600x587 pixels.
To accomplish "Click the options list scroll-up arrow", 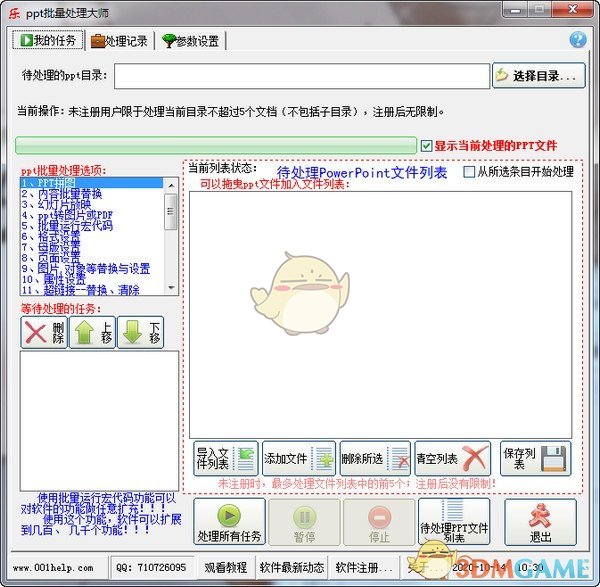I will point(171,186).
